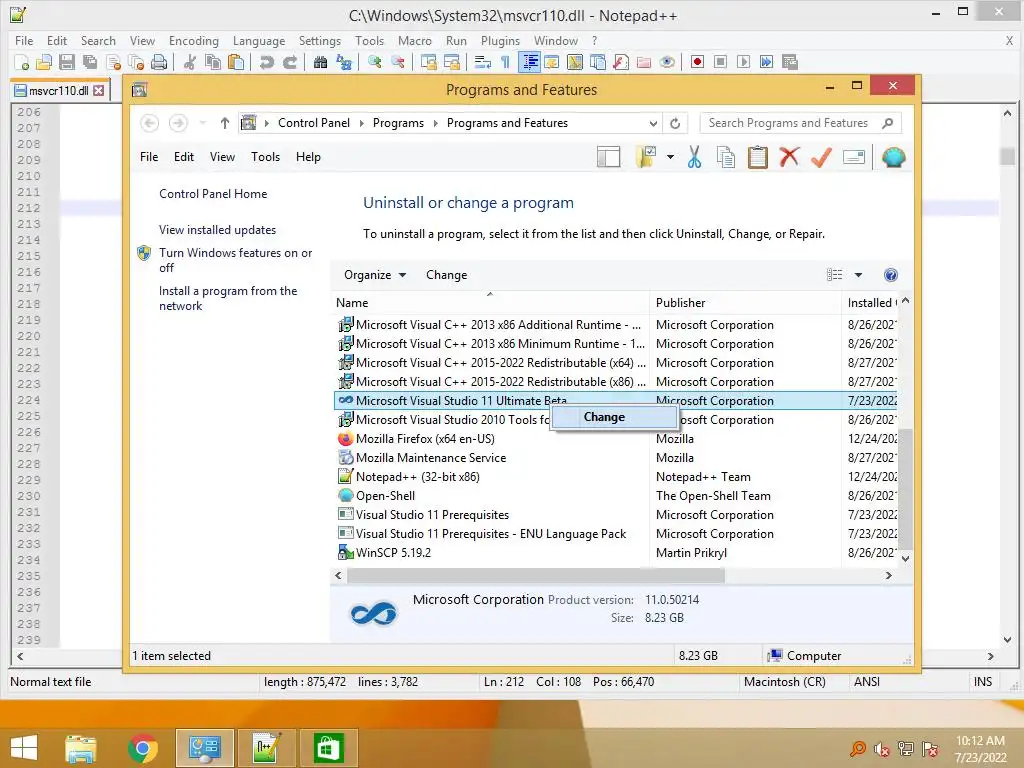Click the orange checkmark Properties icon
The image size is (1024, 768).
coord(821,157)
